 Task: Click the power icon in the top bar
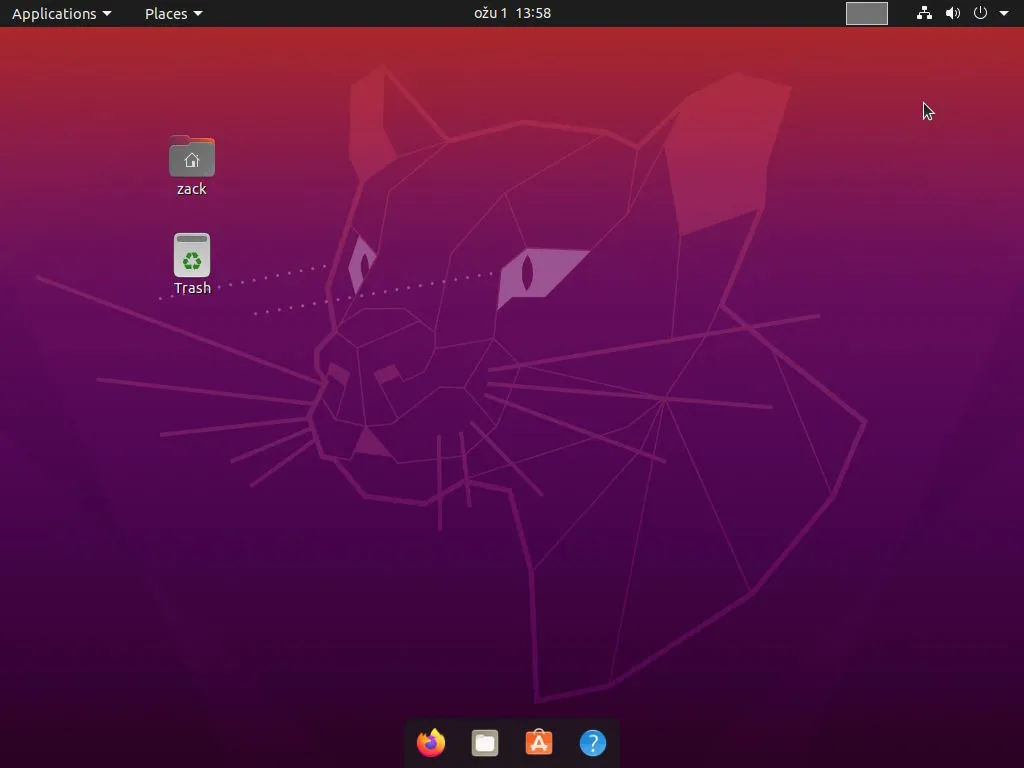[980, 13]
